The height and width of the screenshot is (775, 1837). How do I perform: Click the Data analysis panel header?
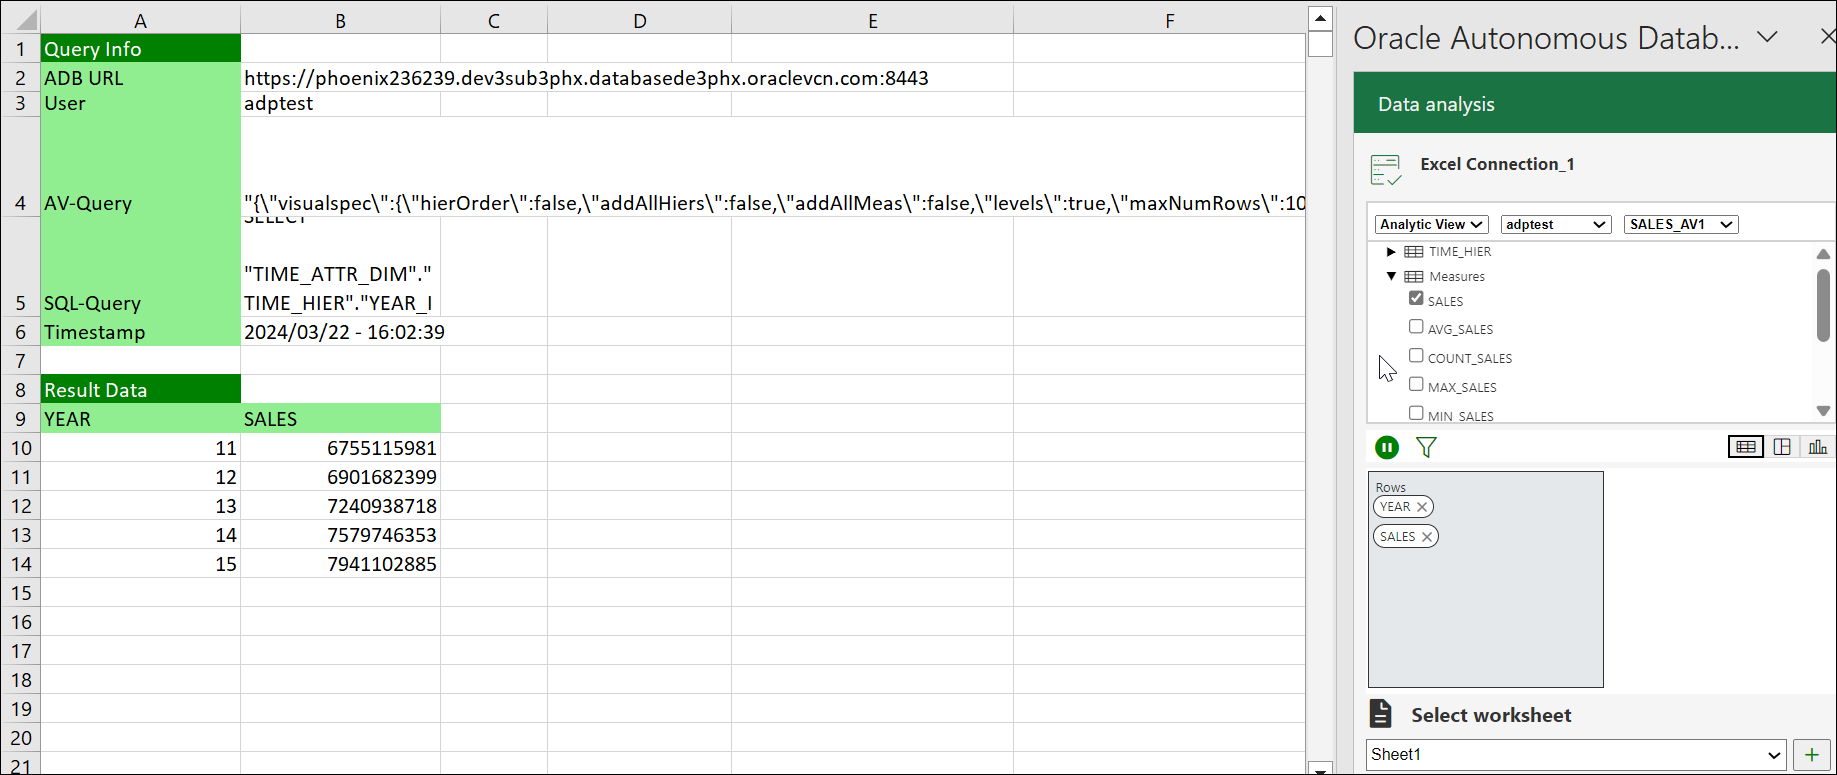click(x=1595, y=103)
